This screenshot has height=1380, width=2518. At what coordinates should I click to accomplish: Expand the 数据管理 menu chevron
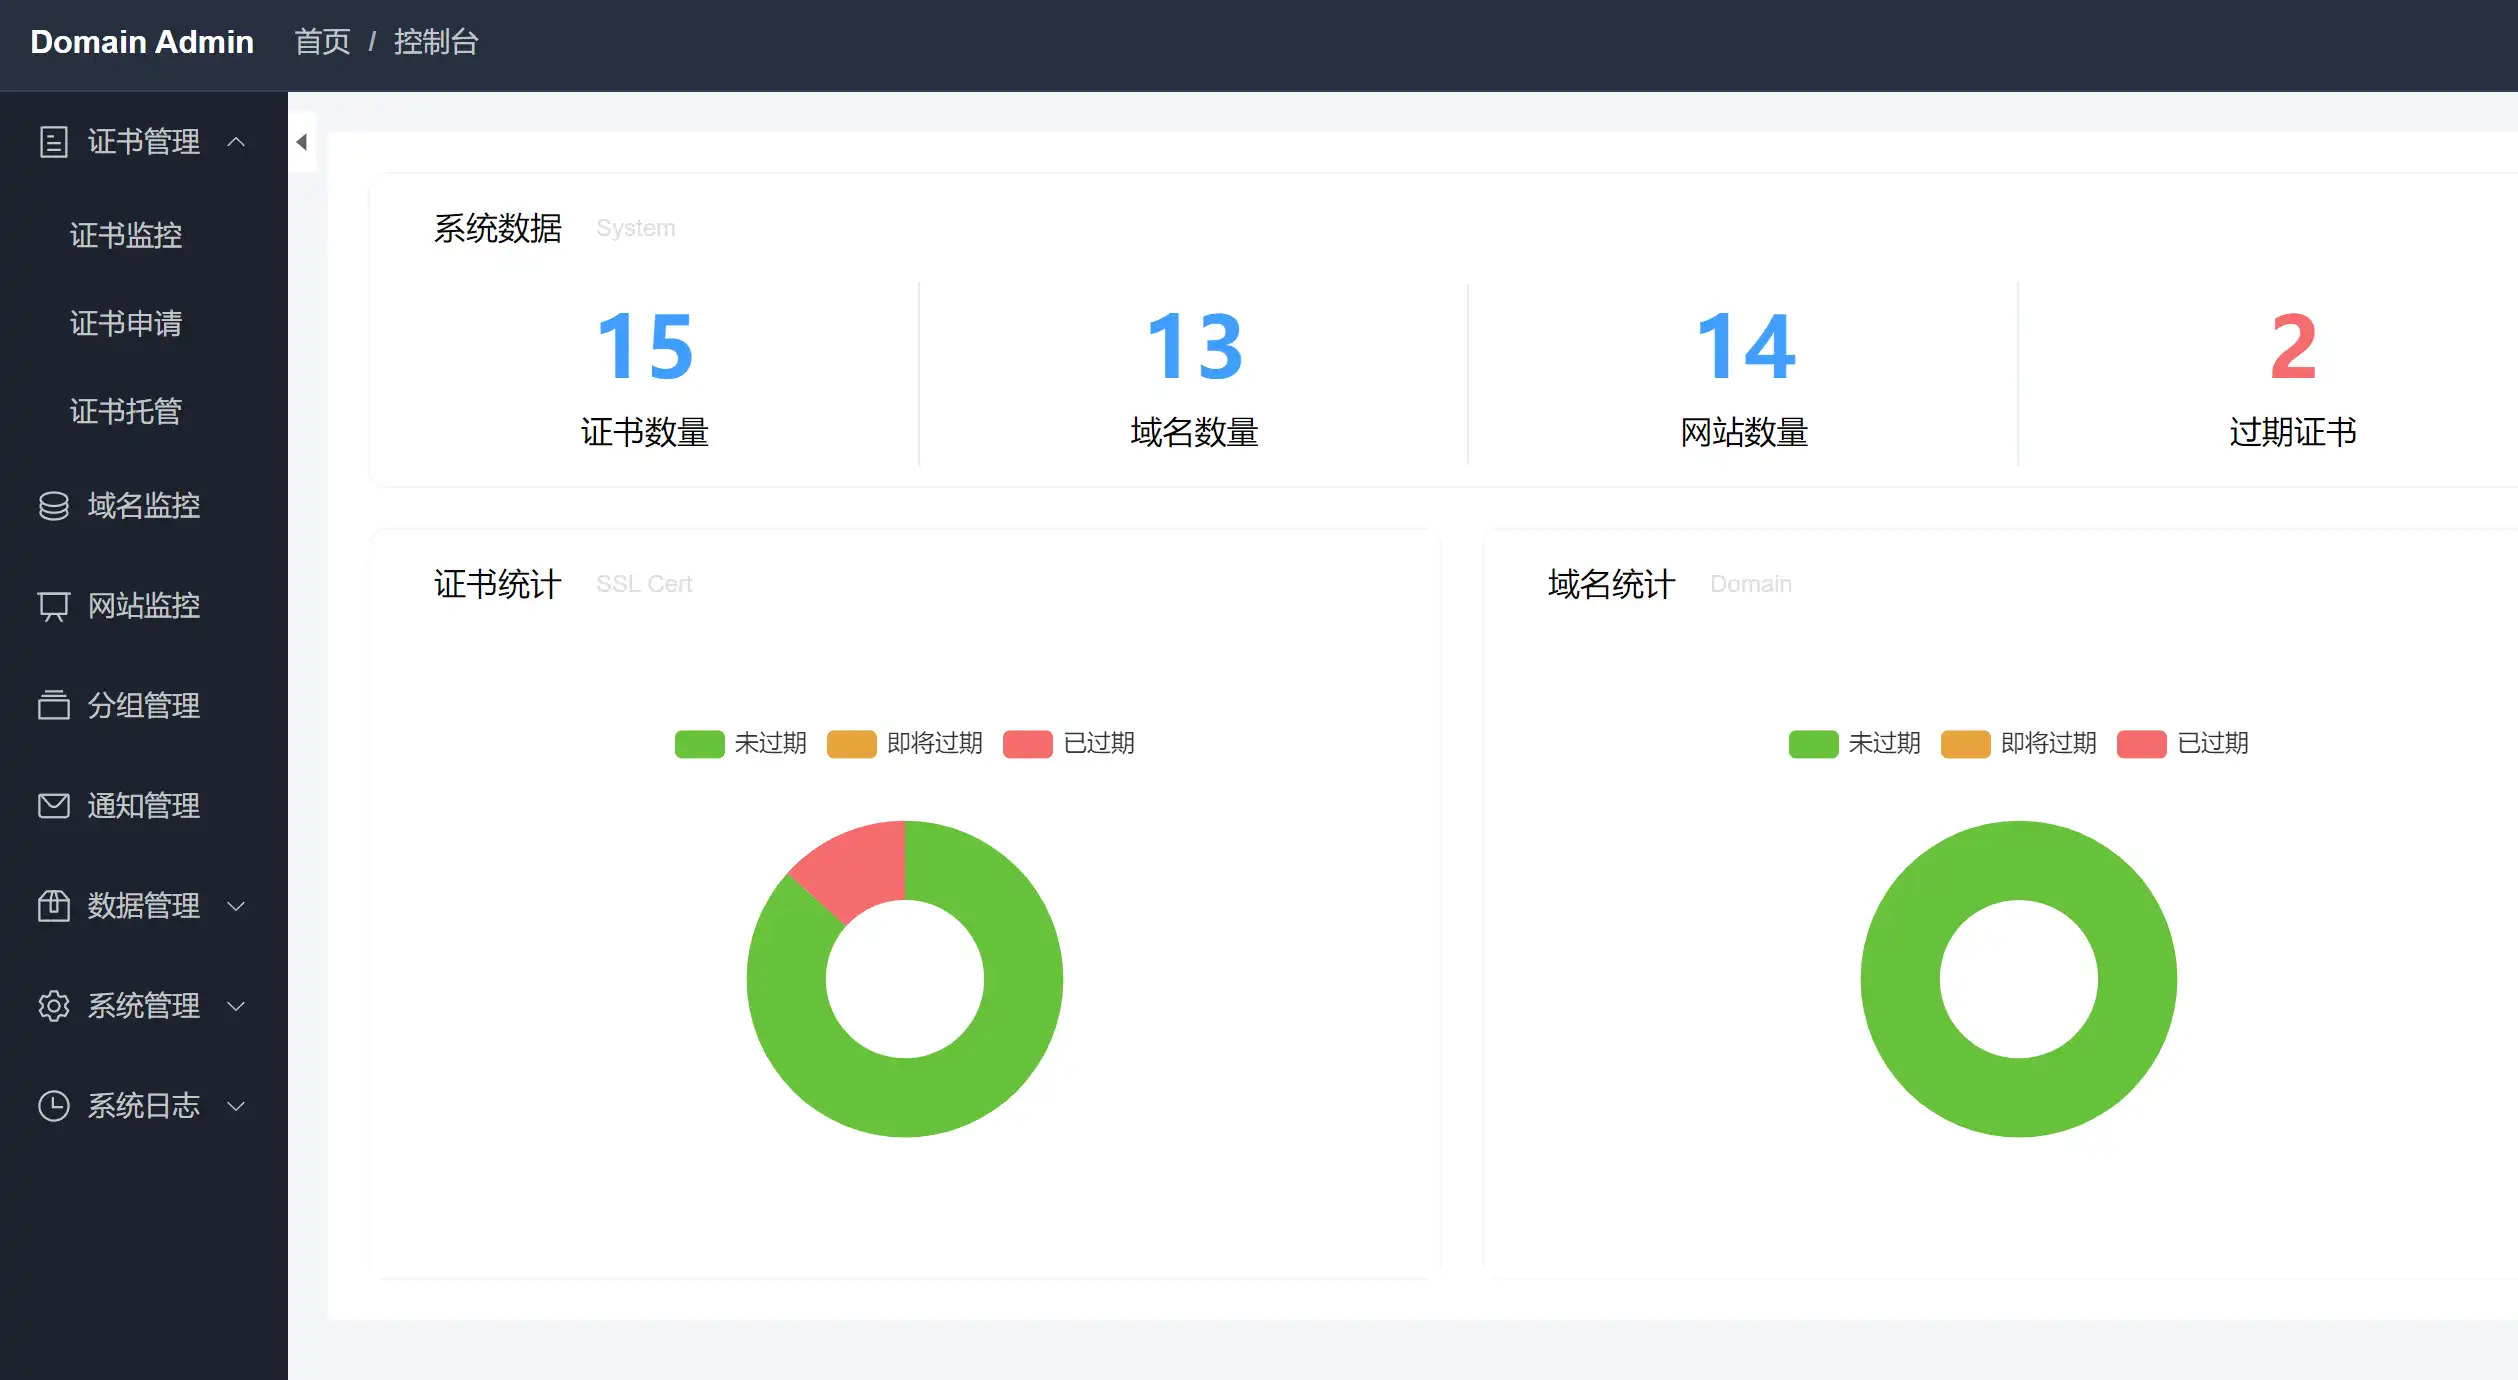(236, 906)
